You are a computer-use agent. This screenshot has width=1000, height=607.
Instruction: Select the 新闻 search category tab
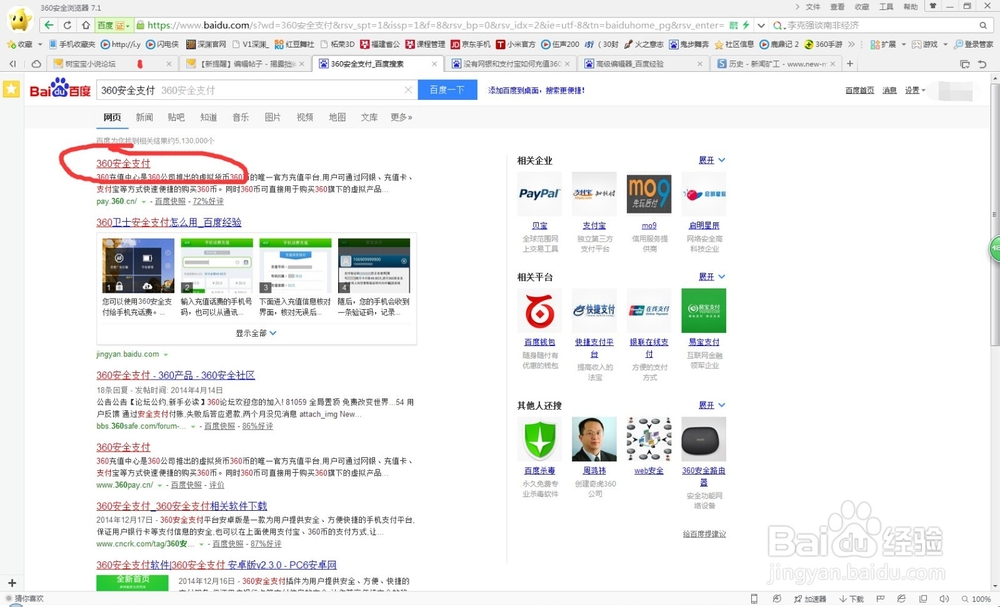(144, 117)
